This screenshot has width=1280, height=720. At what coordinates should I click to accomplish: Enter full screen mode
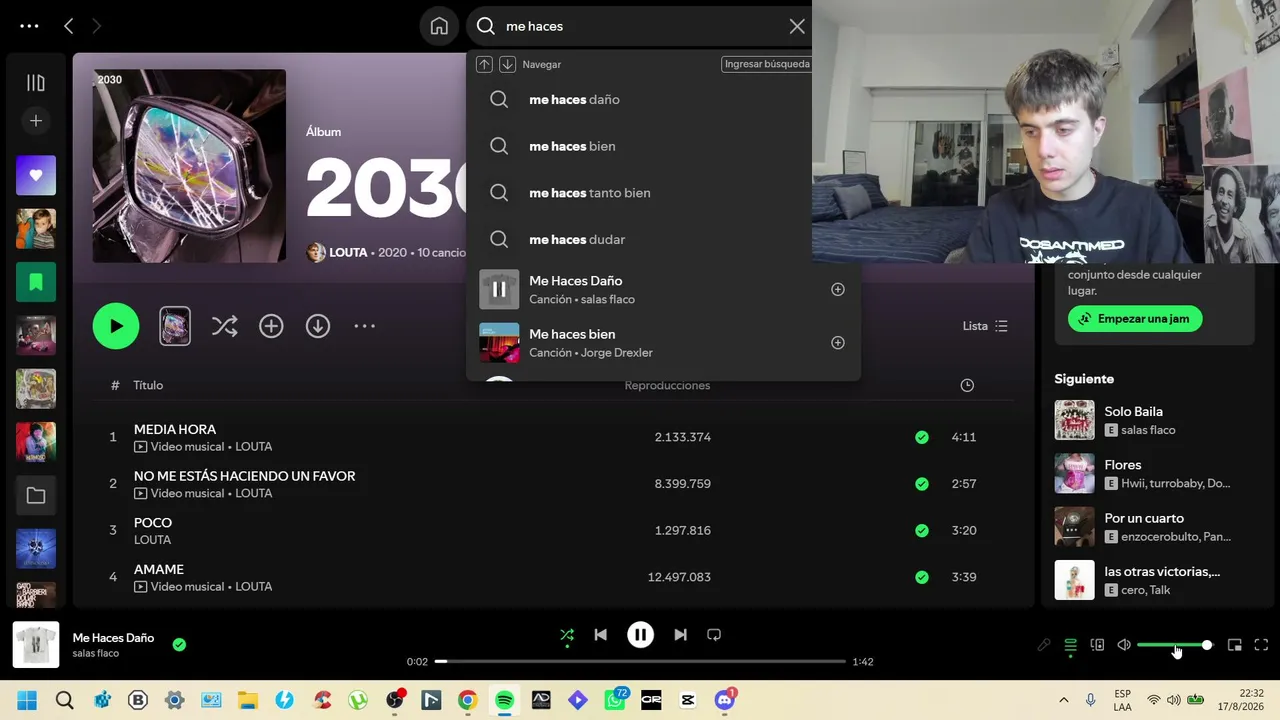(1261, 645)
